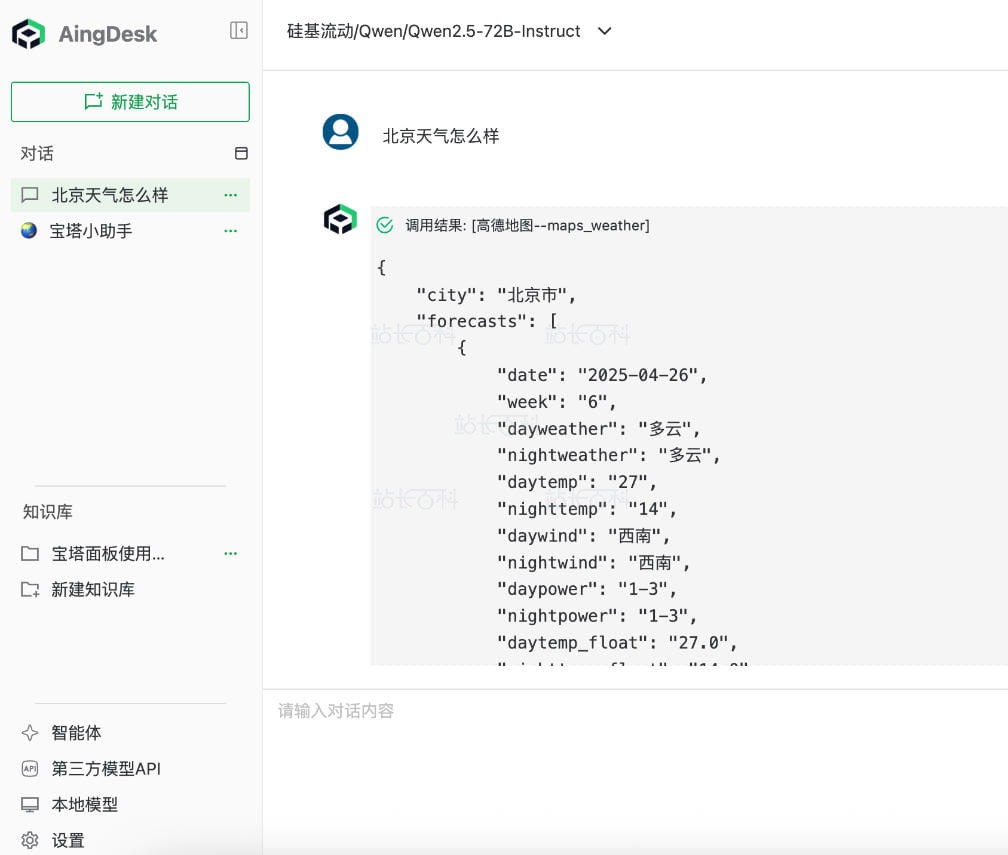Viewport: 1008px width, 855px height.
Task: Click the gear icon beside 设置
Action: [30, 840]
